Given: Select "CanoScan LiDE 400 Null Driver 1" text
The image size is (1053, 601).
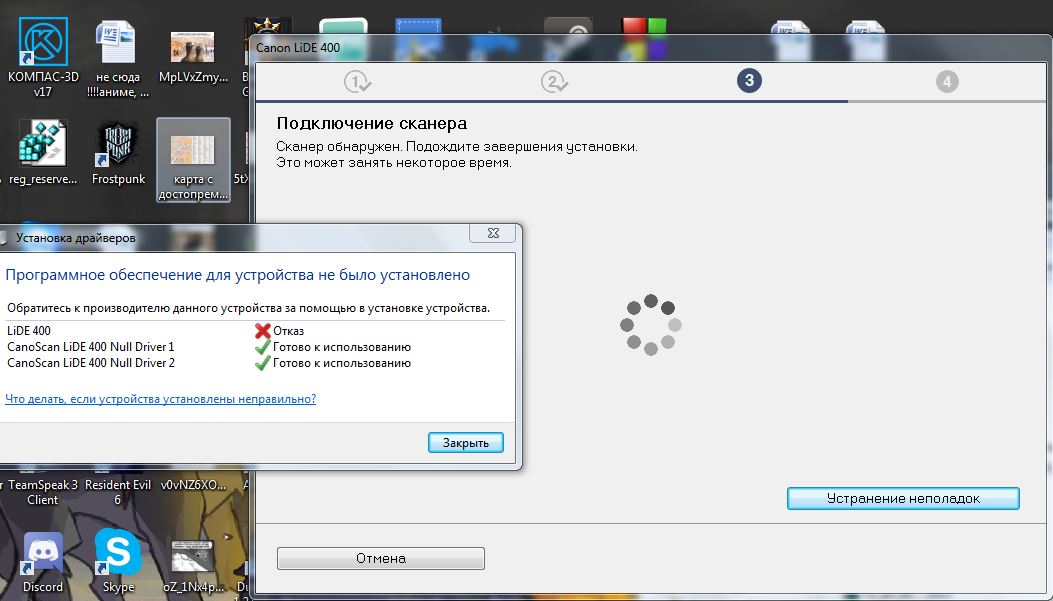Looking at the screenshot, I should click(x=91, y=346).
